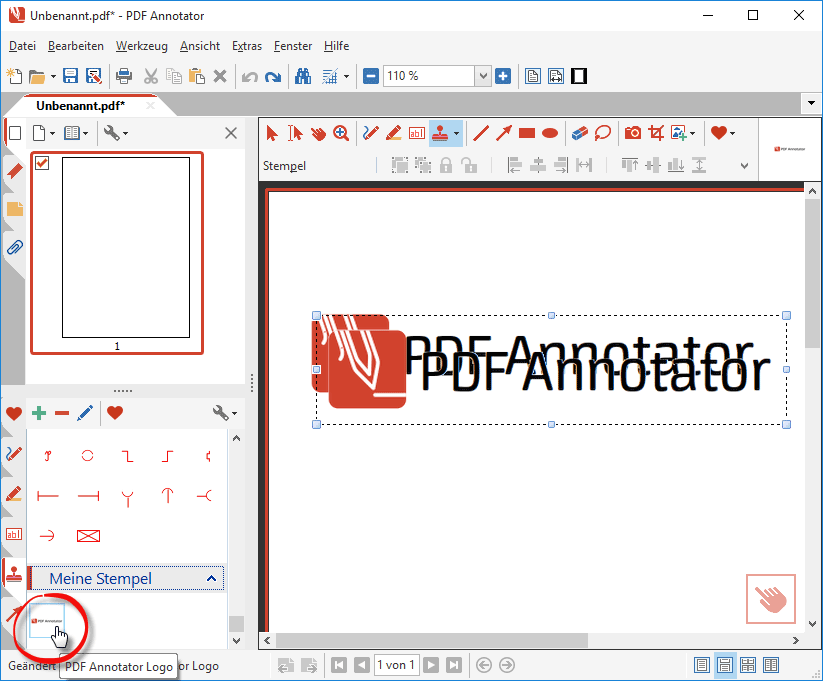Click the Snapshot camera tool
Screen dimensions: 823x681
(632, 133)
